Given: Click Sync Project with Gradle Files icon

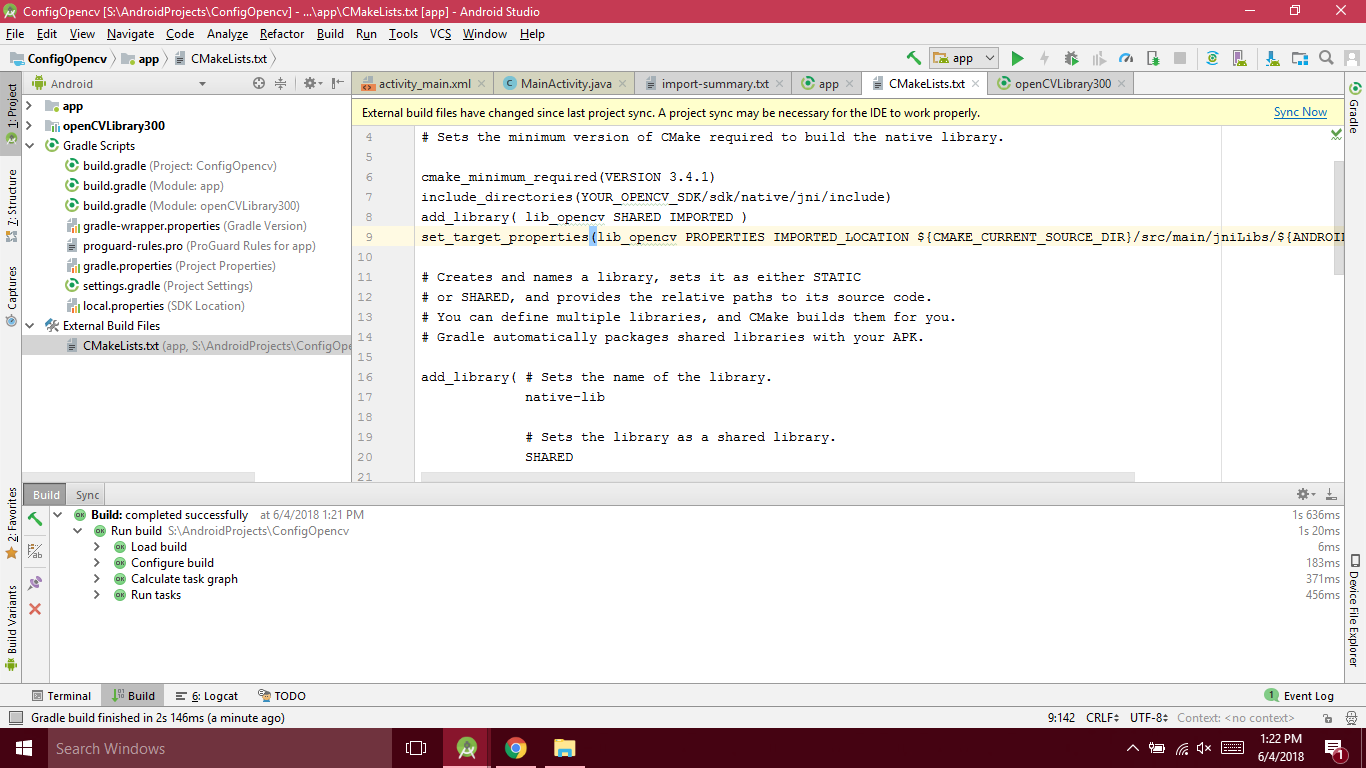Looking at the screenshot, I should click(1212, 59).
